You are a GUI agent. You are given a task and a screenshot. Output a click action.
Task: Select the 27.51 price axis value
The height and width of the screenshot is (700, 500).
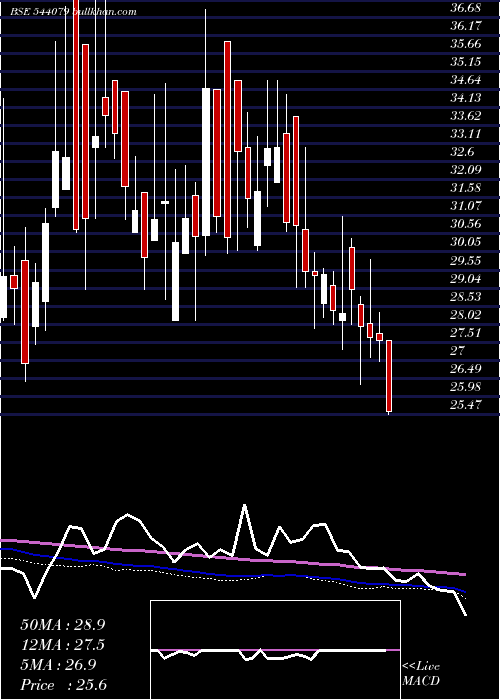tap(466, 332)
